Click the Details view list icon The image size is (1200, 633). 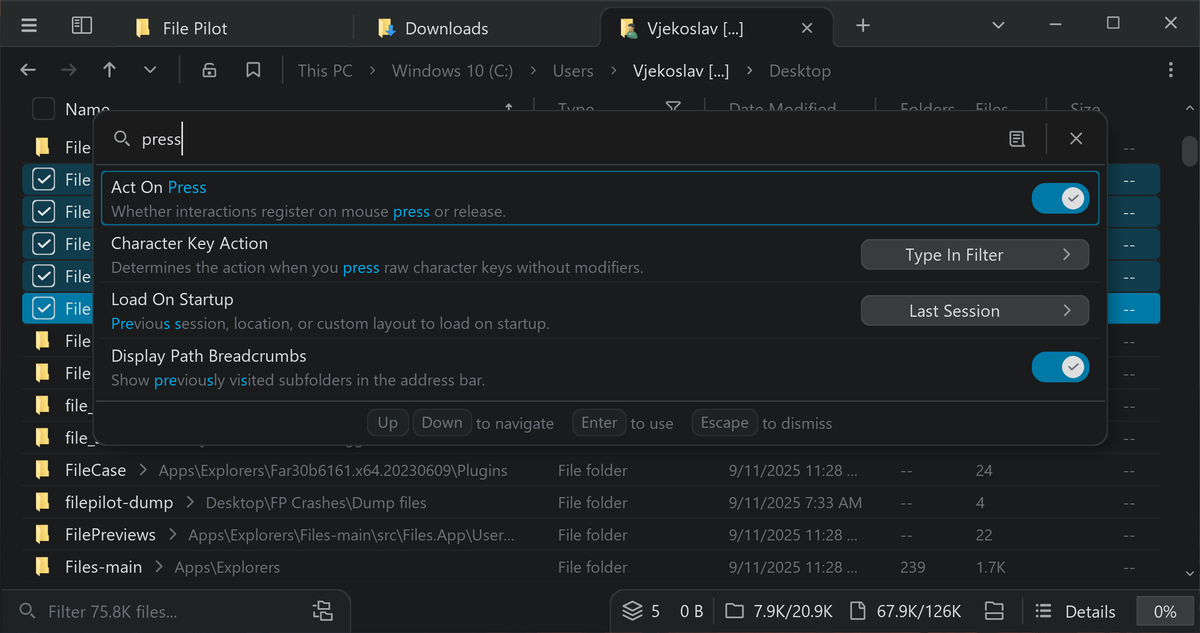coord(1043,611)
